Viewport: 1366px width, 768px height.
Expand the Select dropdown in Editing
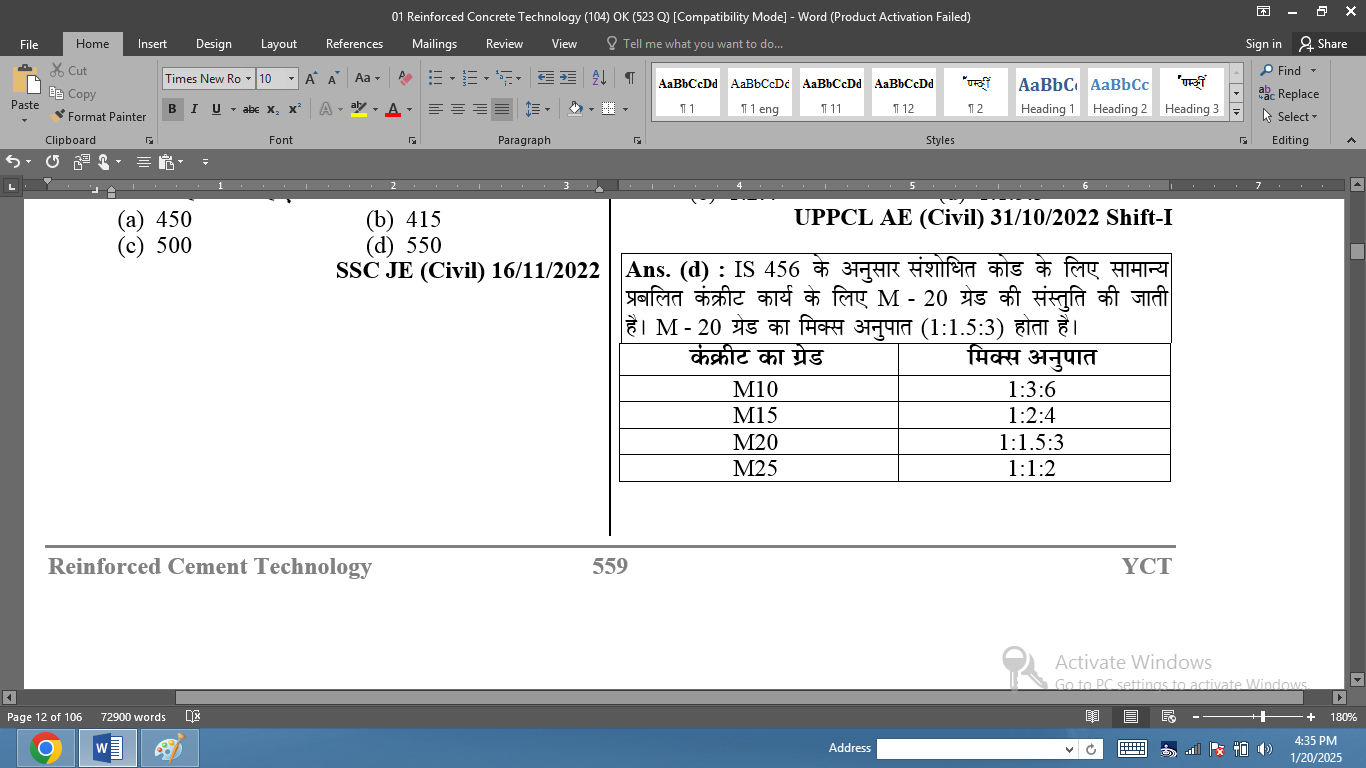tap(1291, 117)
